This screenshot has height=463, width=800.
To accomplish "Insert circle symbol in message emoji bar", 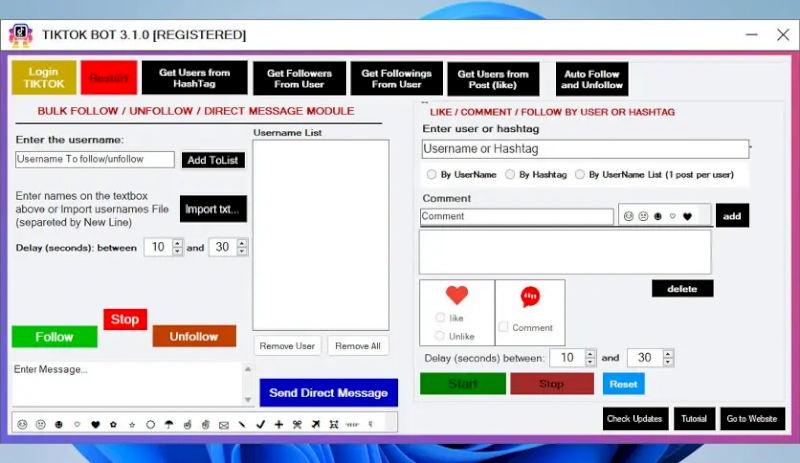I will pyautogui.click(x=150, y=424).
